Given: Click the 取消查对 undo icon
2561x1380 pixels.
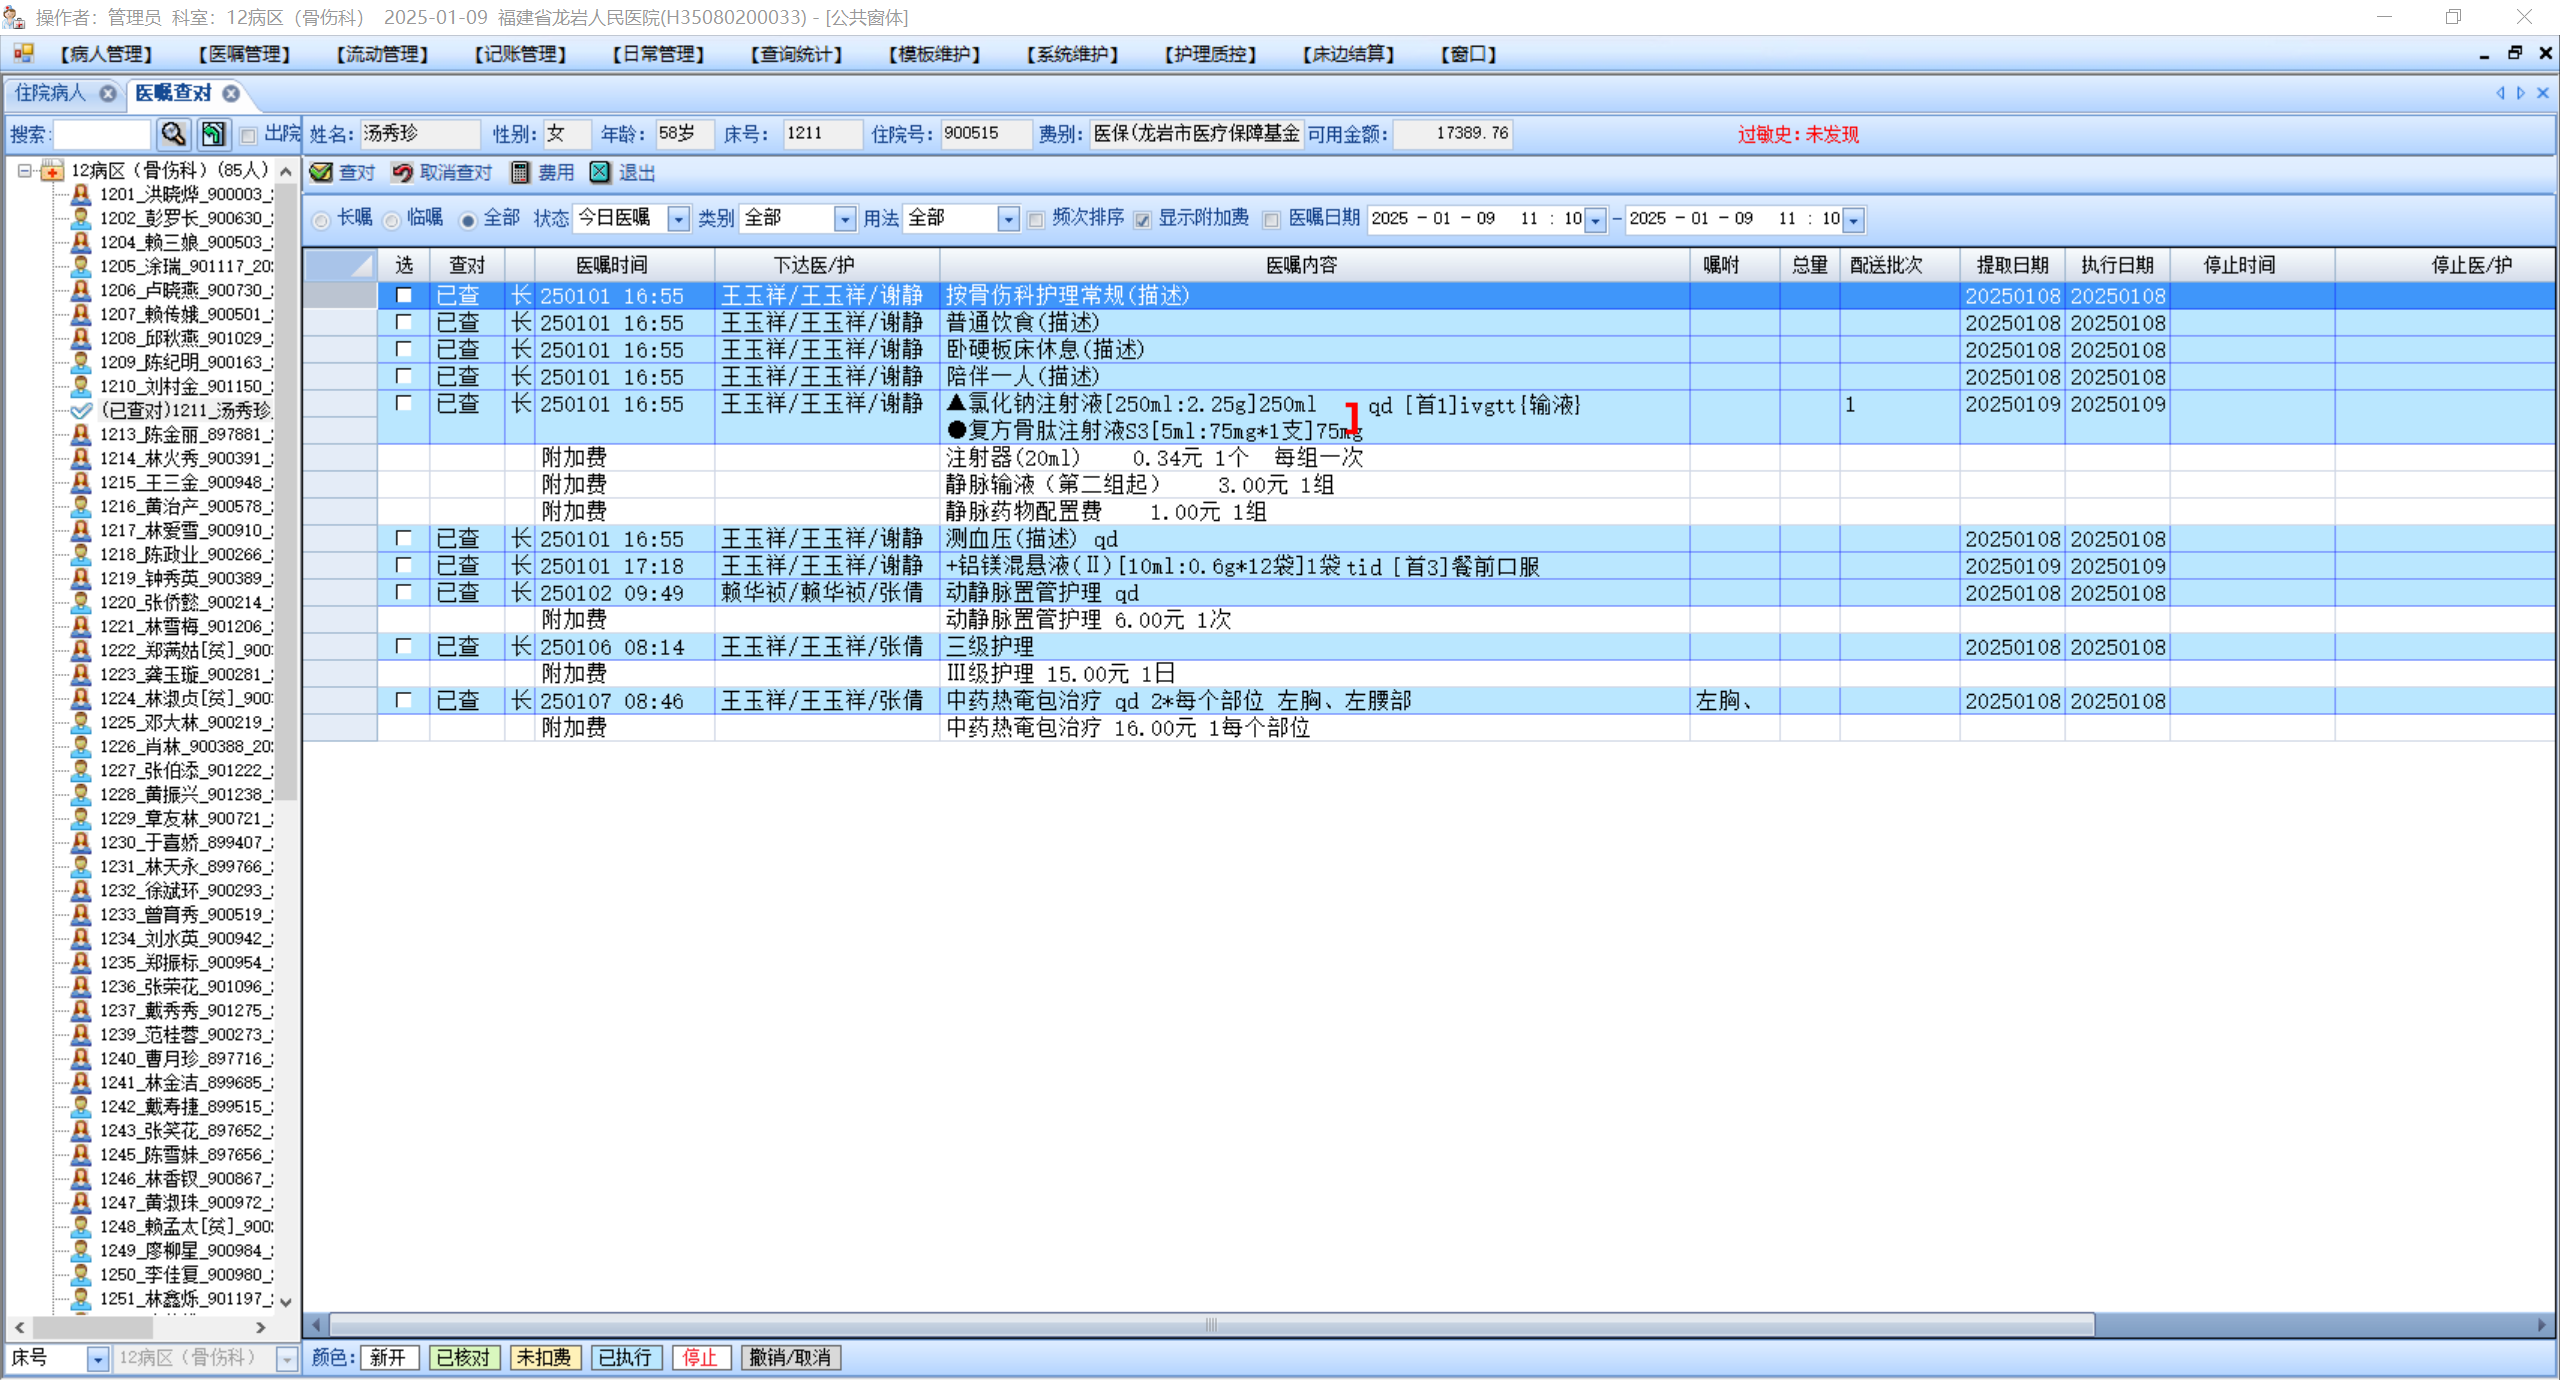Looking at the screenshot, I should [402, 173].
